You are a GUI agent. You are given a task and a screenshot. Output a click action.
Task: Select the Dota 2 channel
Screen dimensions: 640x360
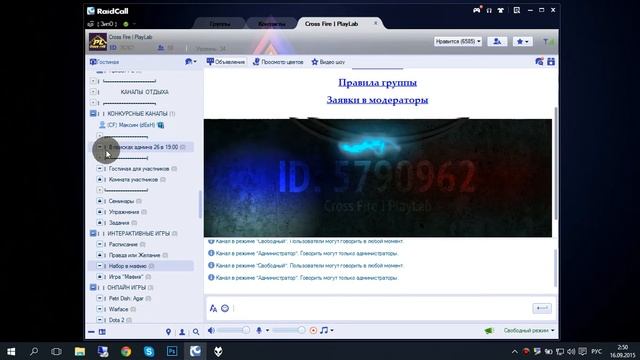point(116,320)
